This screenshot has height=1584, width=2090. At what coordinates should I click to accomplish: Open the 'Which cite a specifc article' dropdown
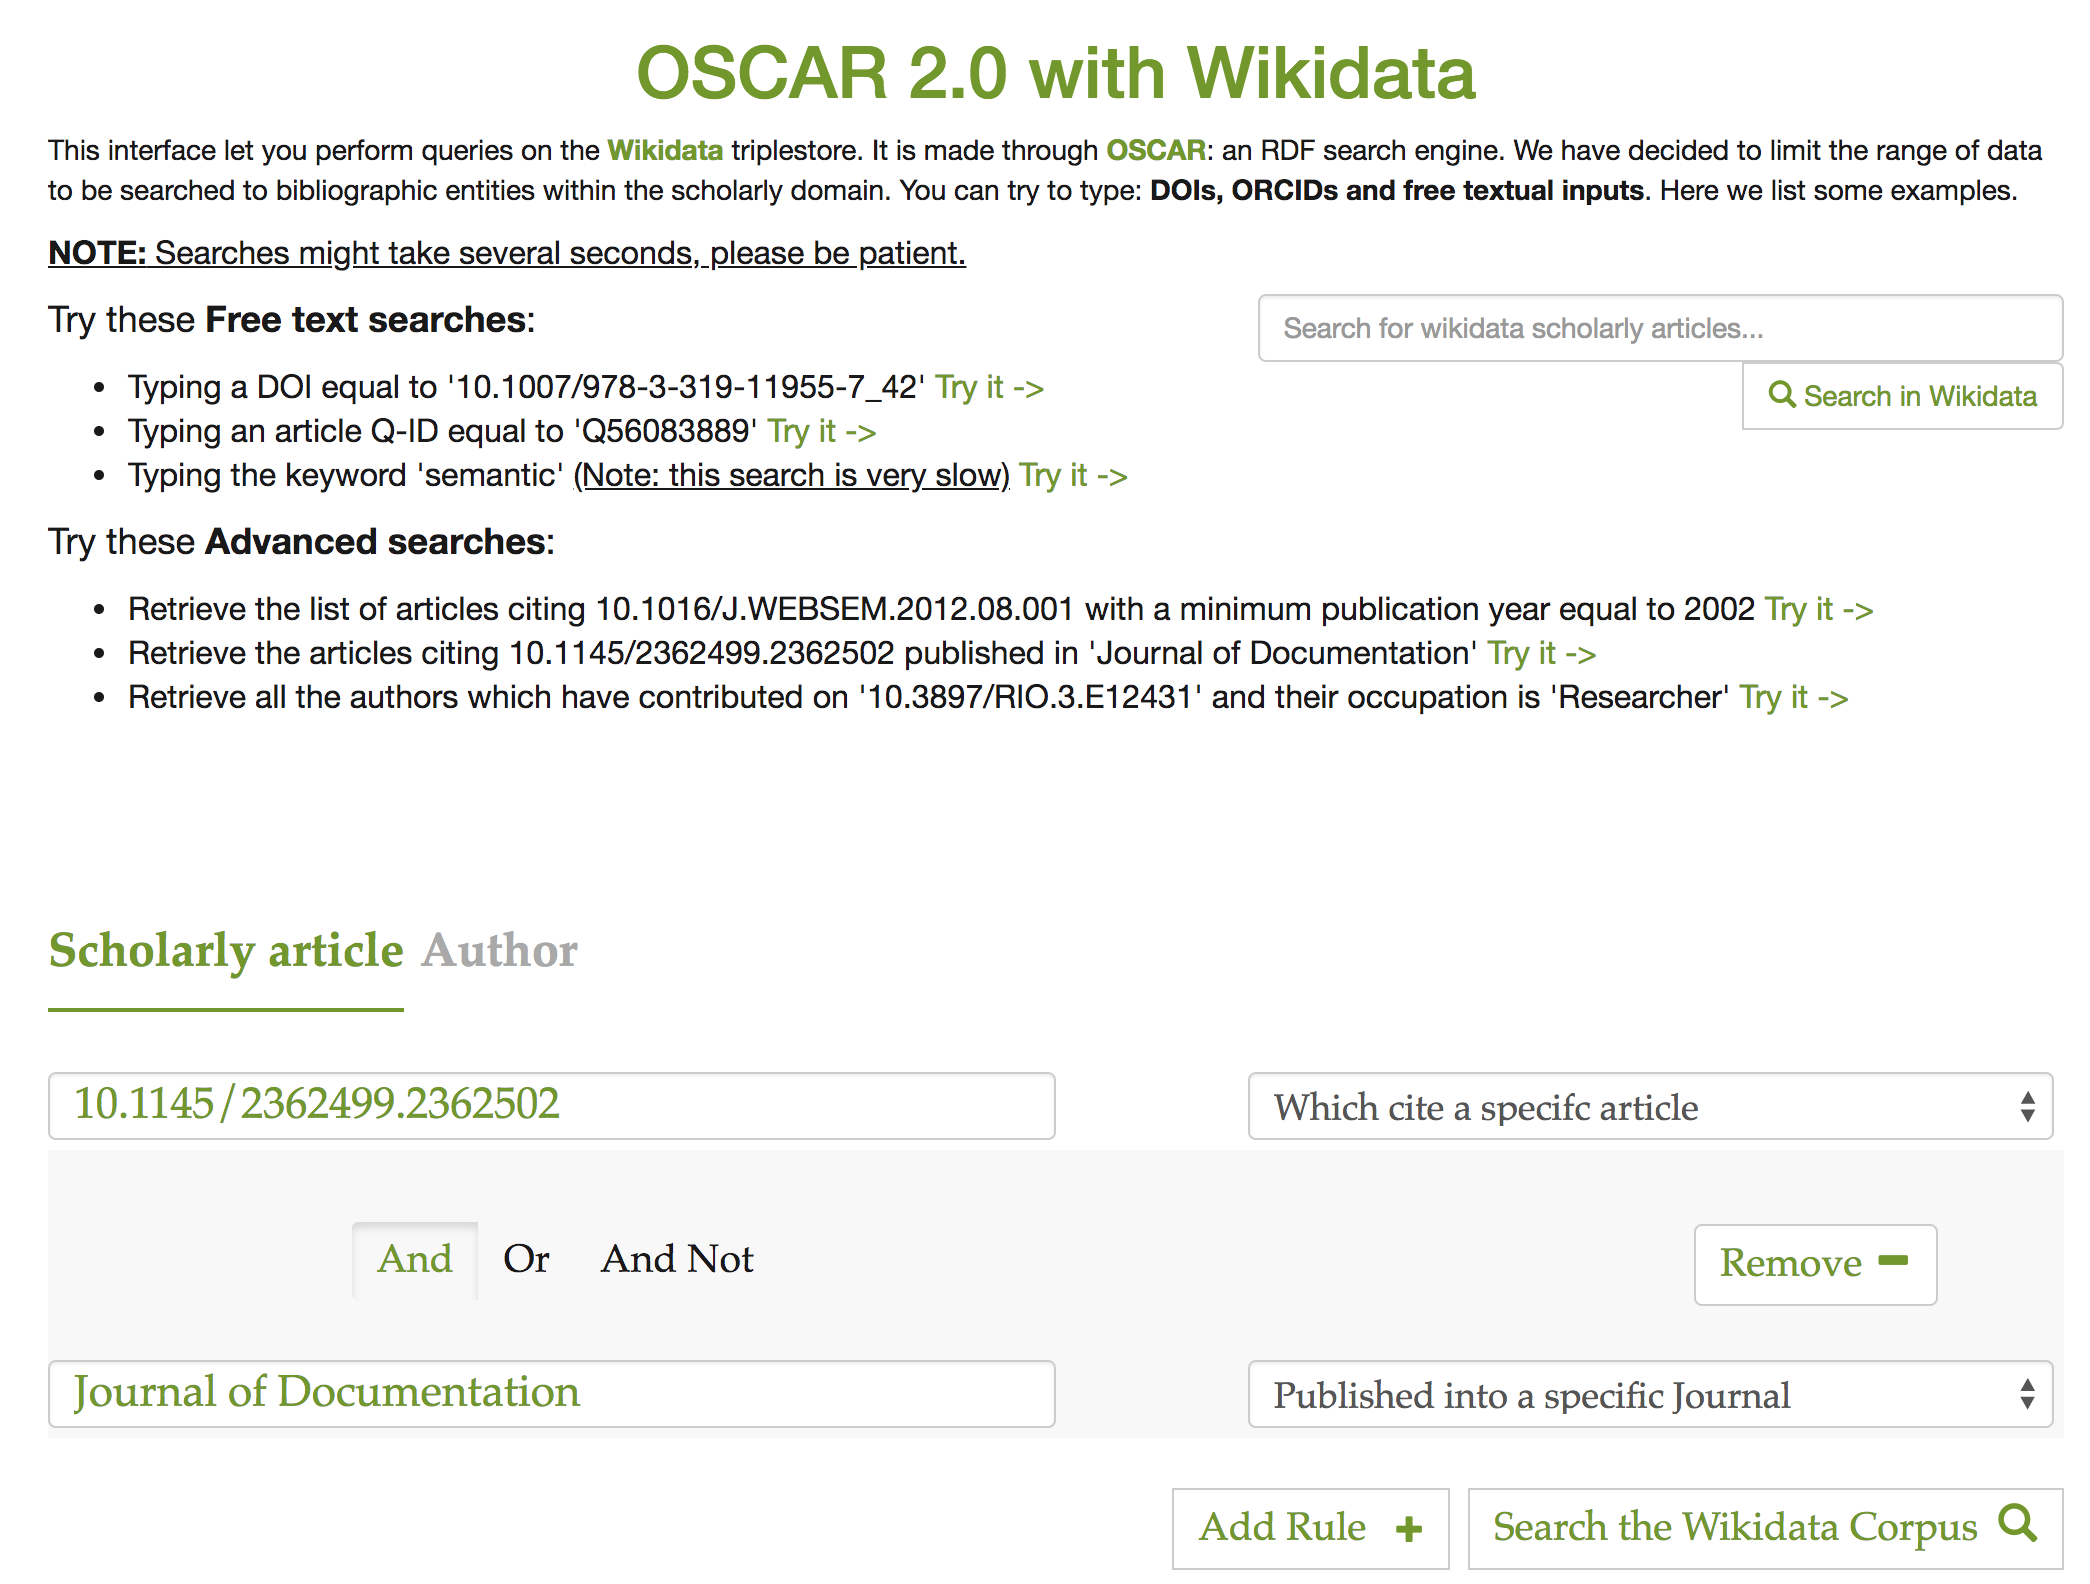coord(1650,1106)
